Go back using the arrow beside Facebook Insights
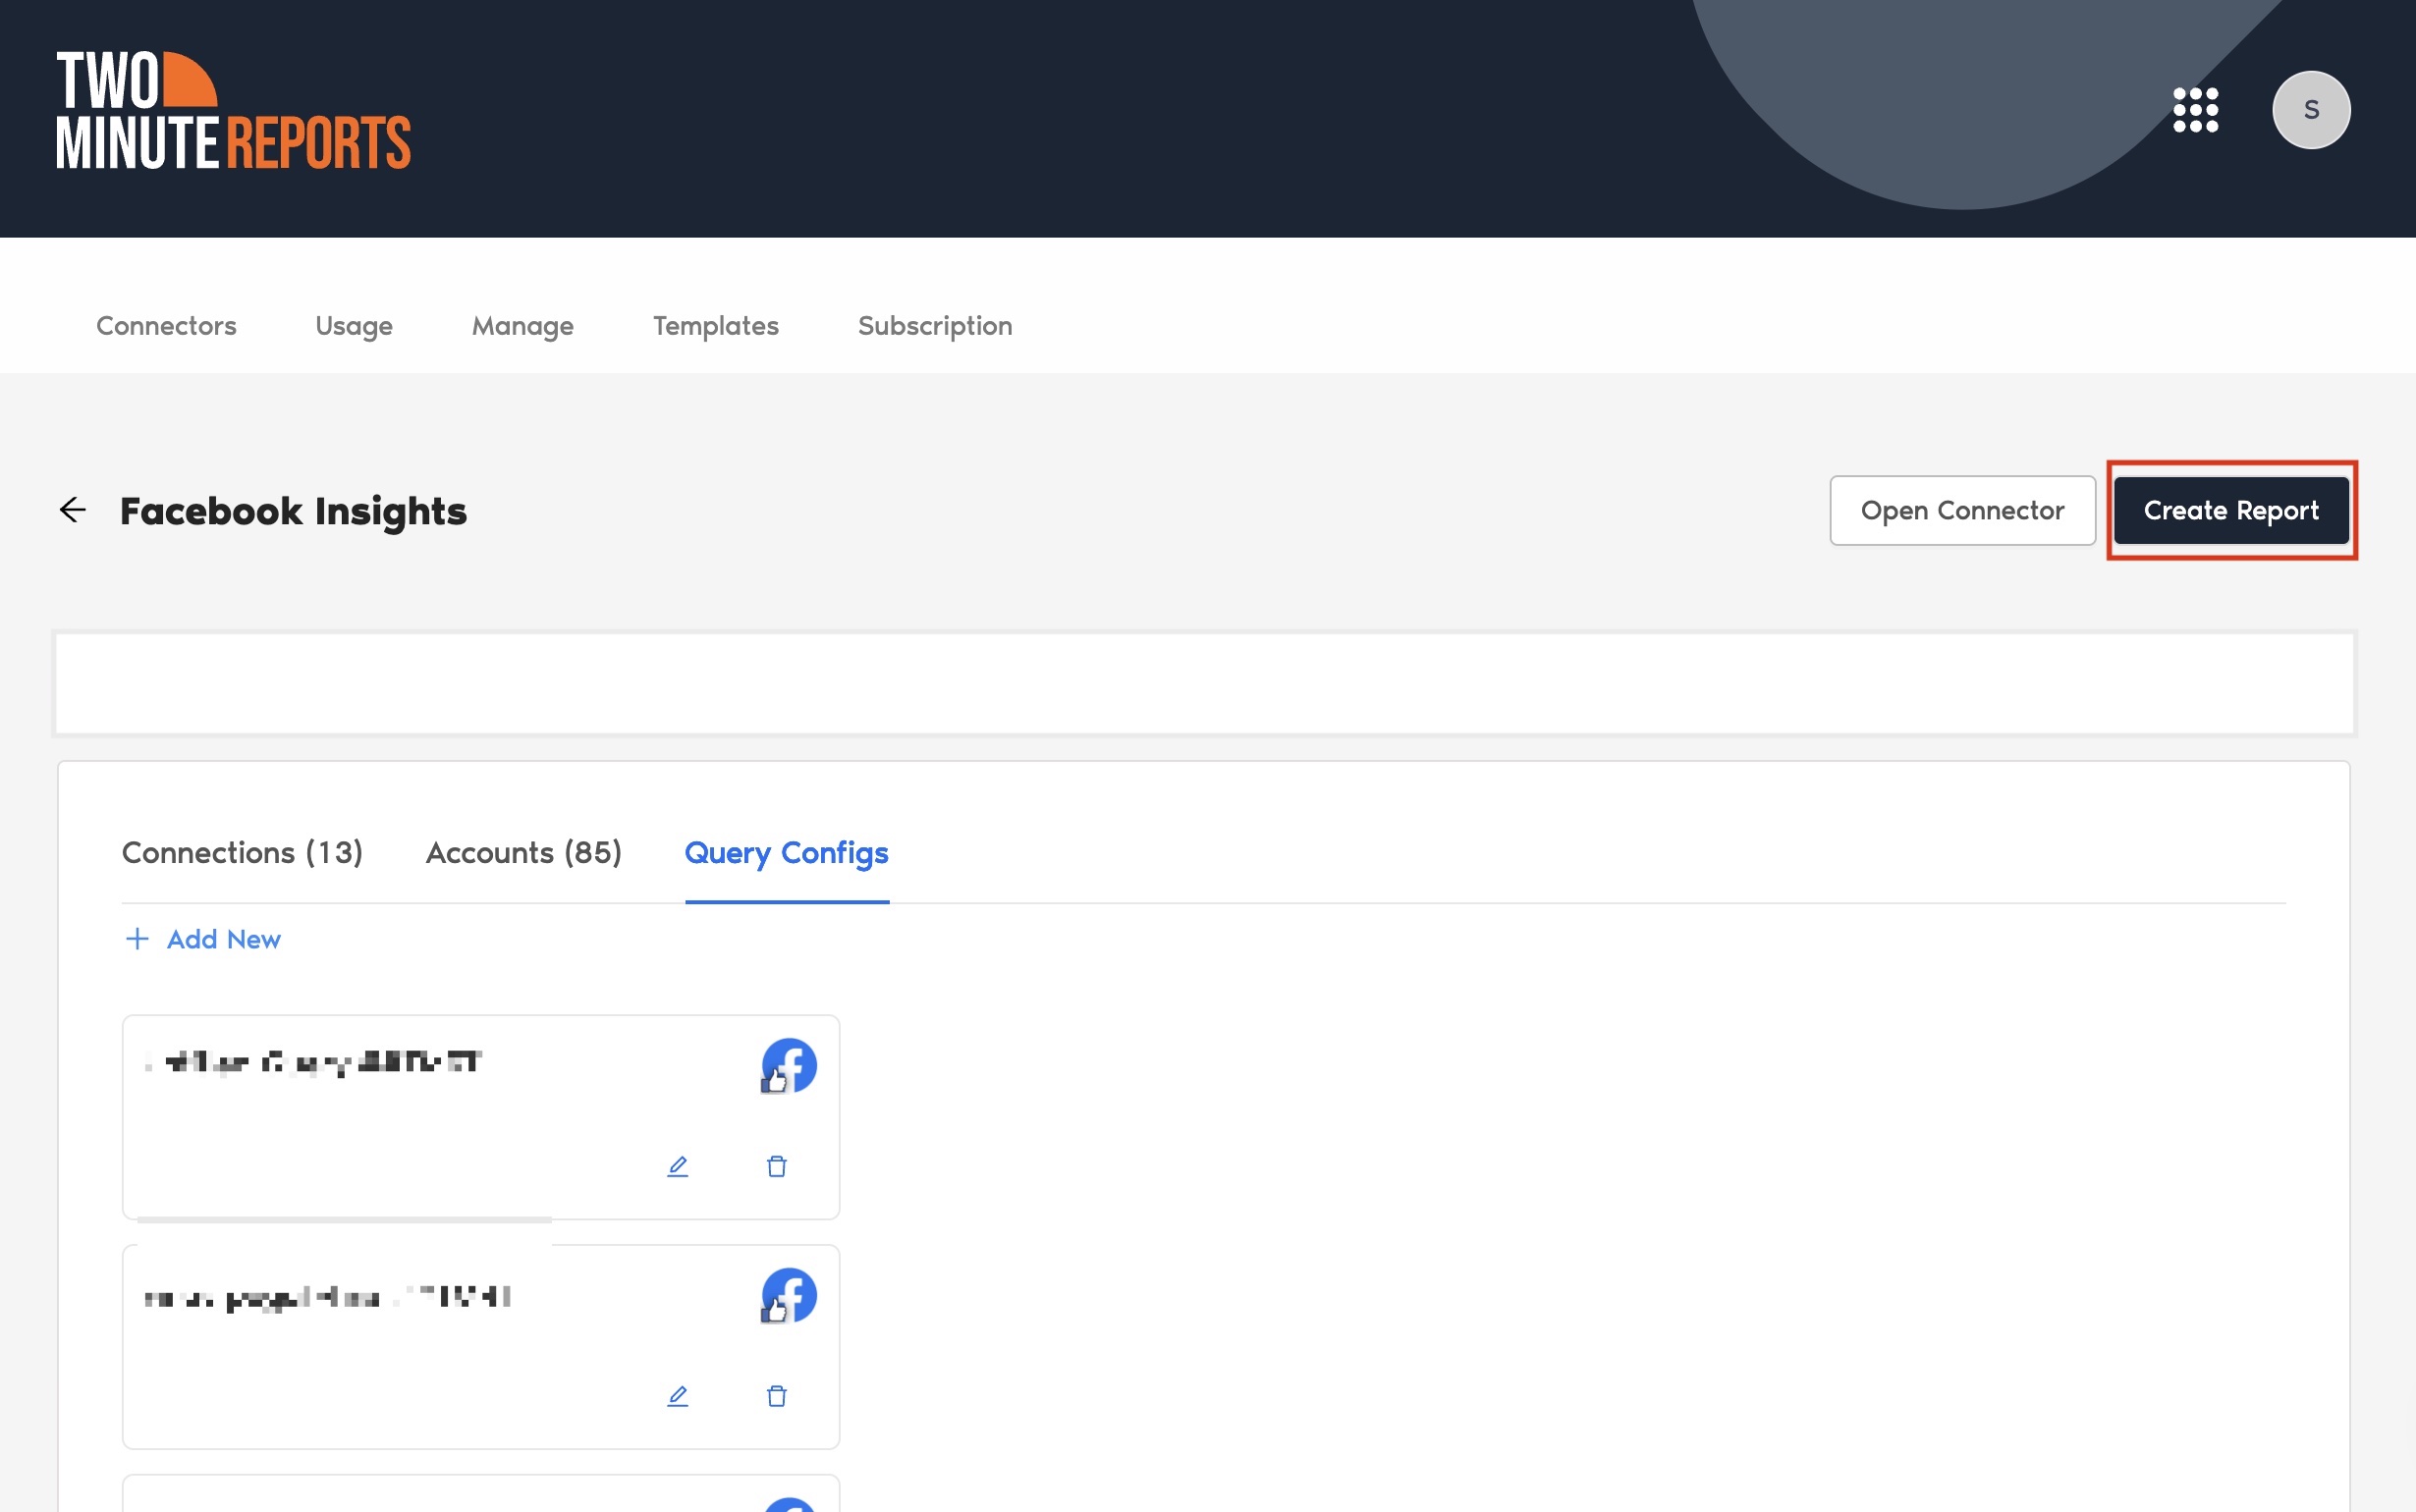 (73, 510)
